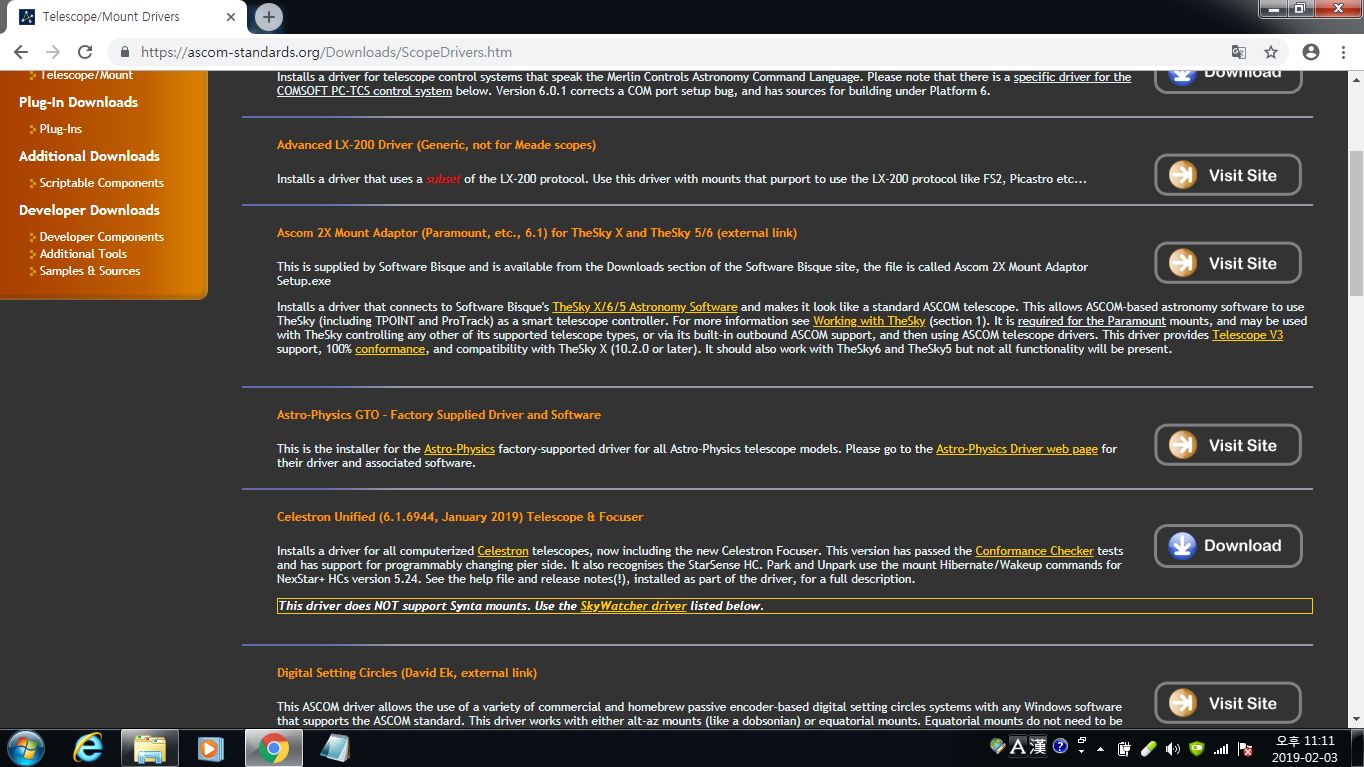Toggle the Hanja conversion IME button
The width and height of the screenshot is (1364, 767).
tap(1038, 746)
